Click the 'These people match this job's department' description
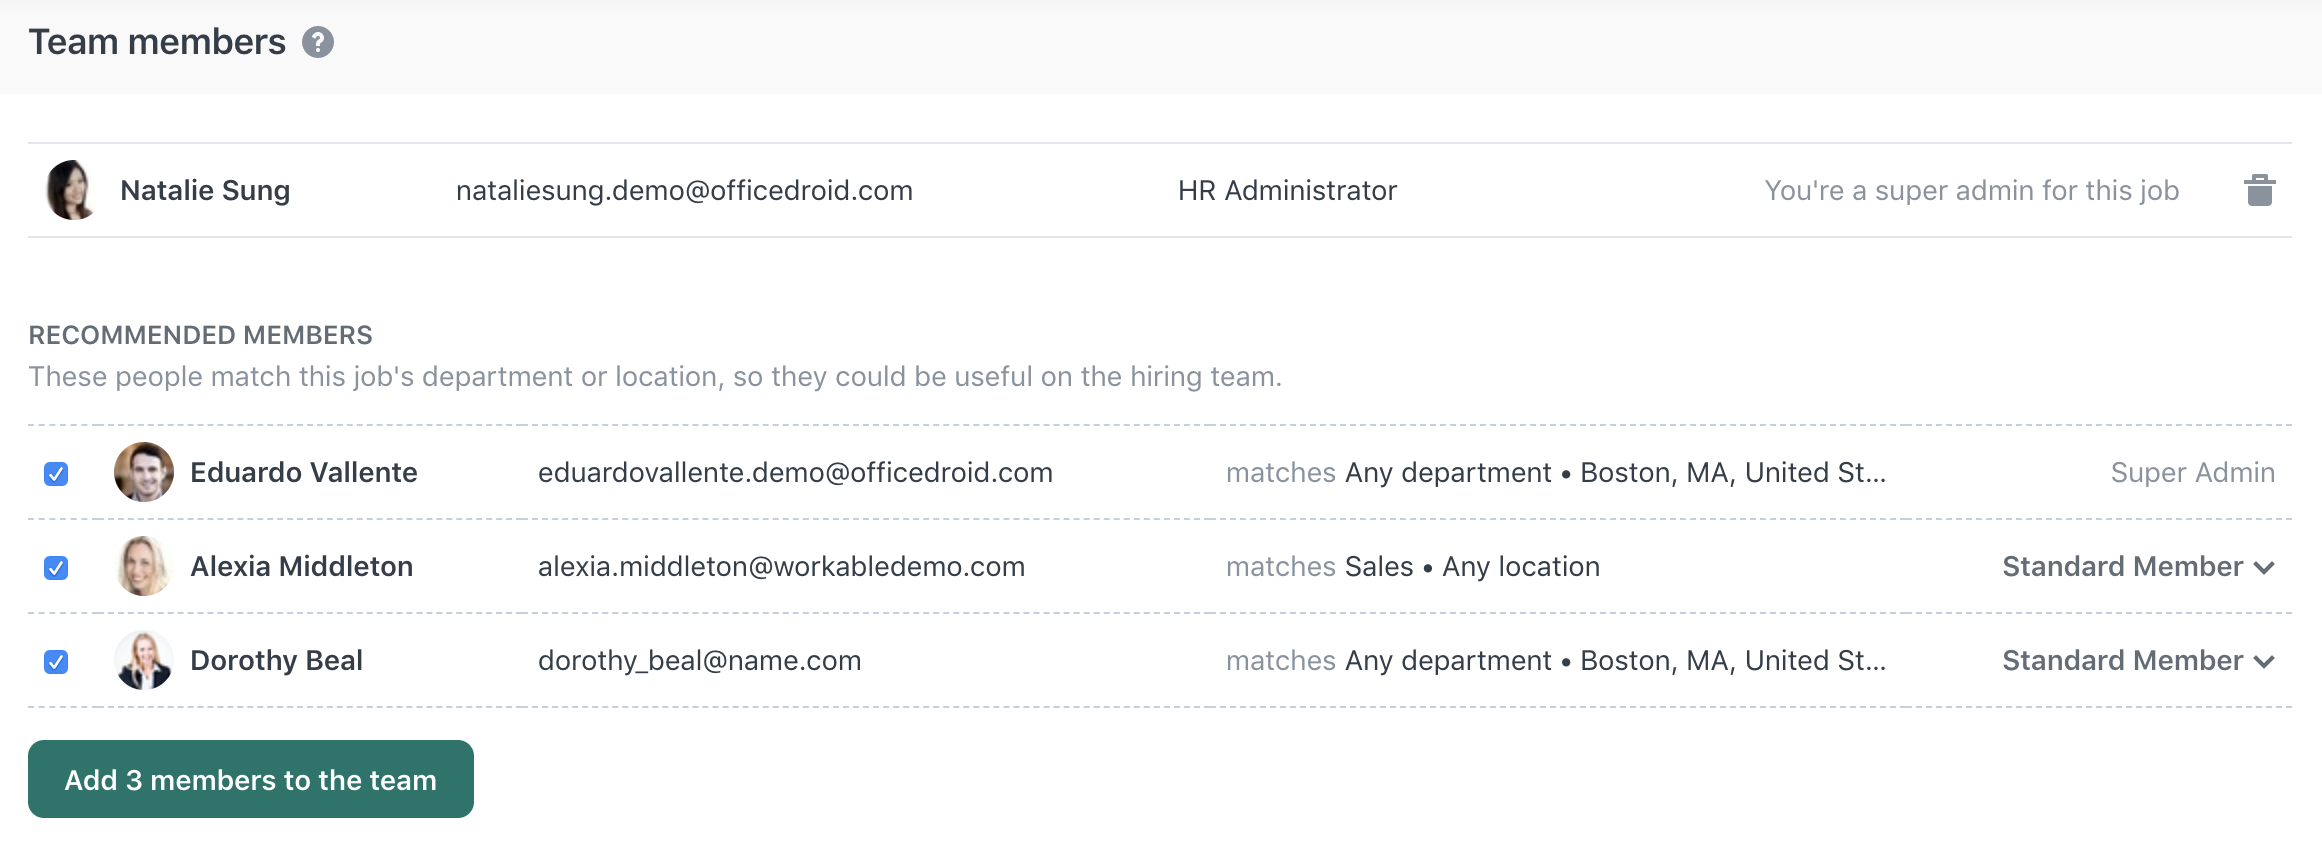 pos(655,376)
